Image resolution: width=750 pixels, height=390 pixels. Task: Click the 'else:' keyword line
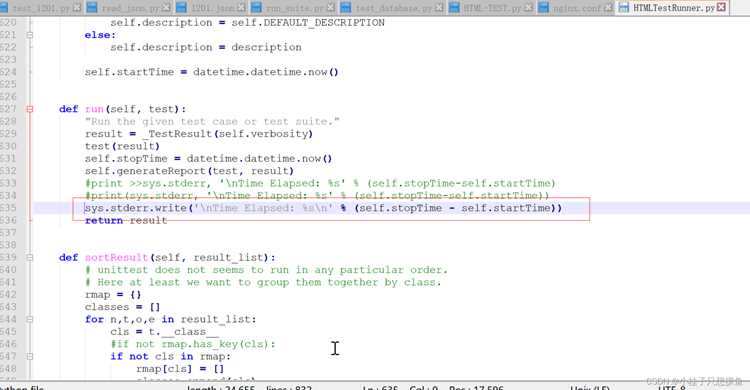coord(100,35)
